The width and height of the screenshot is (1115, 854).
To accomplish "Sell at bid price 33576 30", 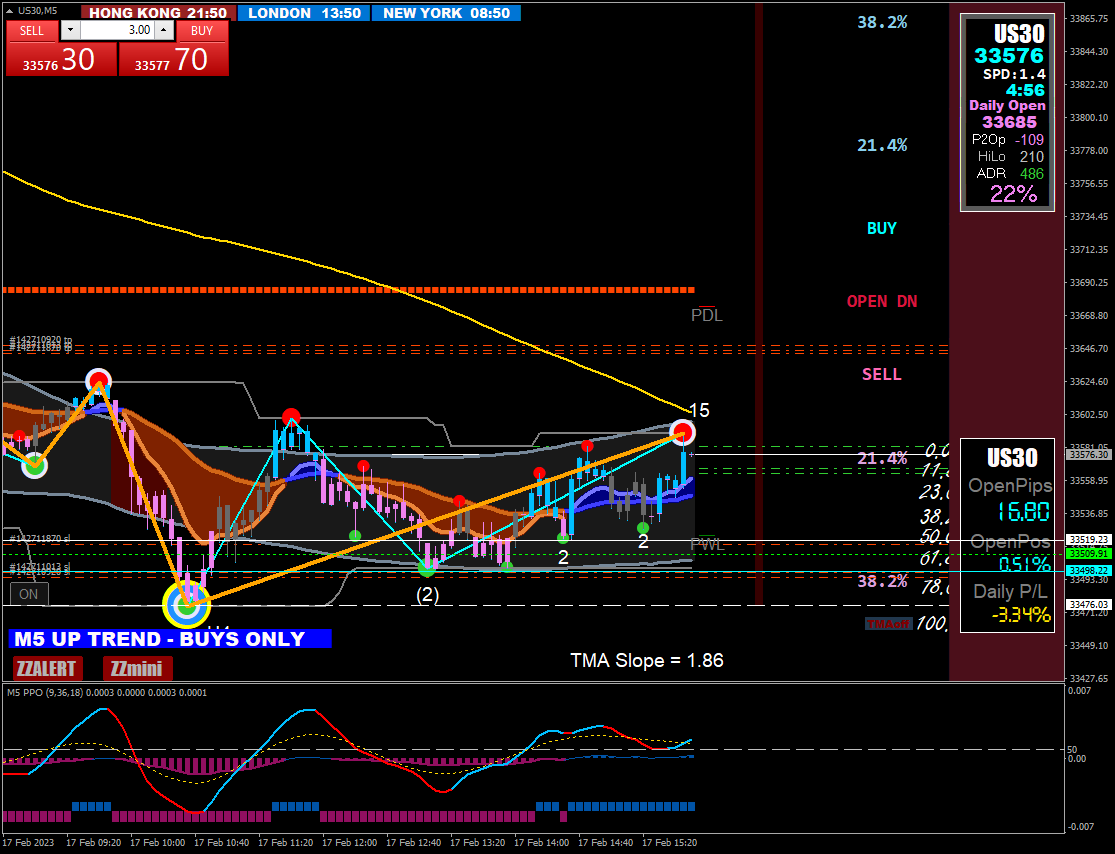I will click(61, 59).
